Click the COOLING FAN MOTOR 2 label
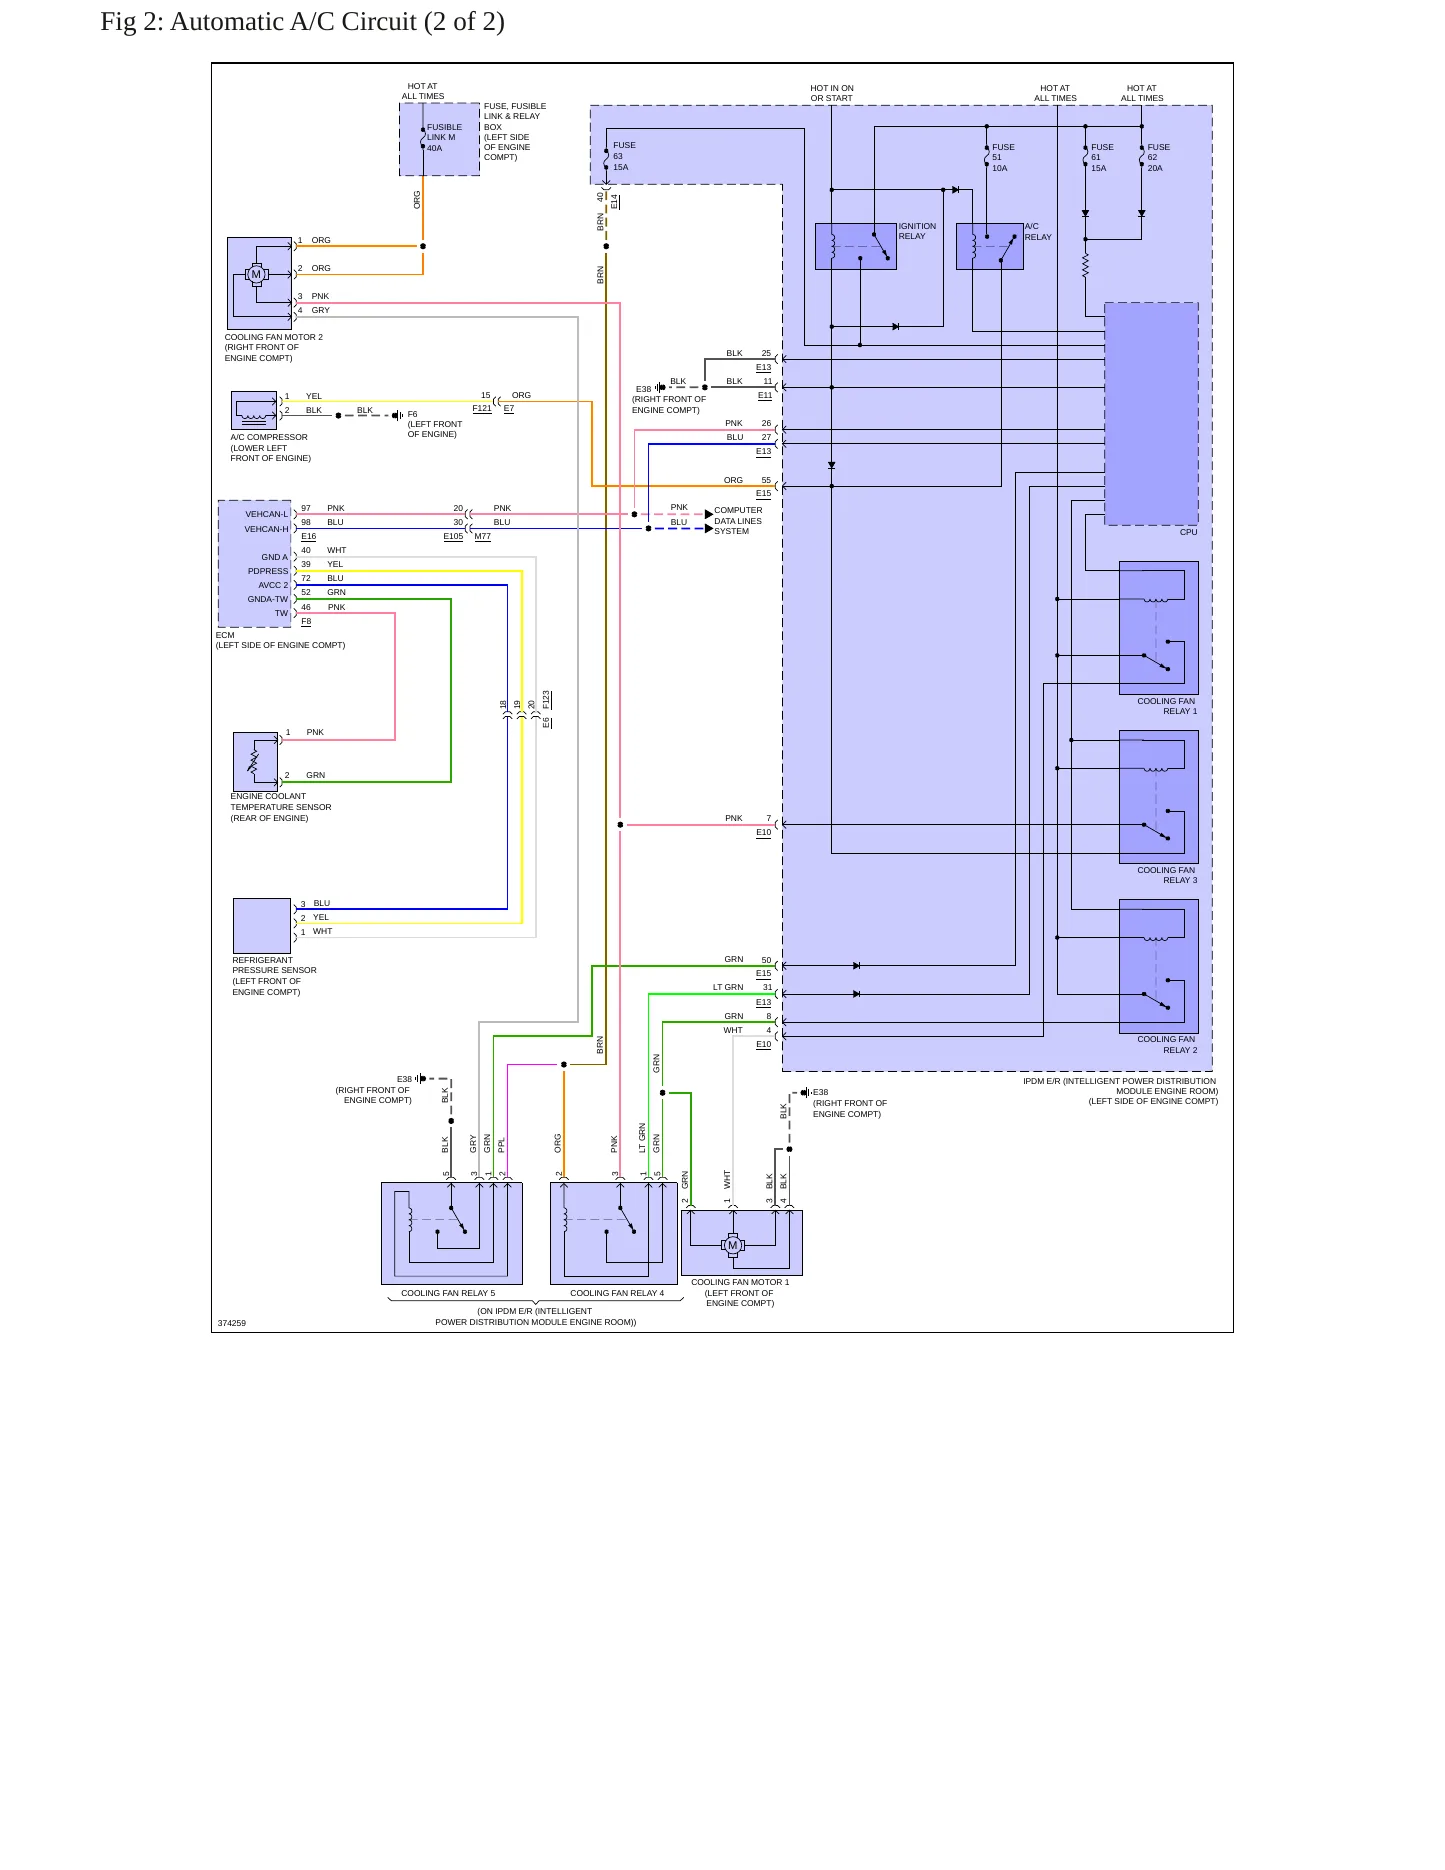Image resolution: width=1445 pixels, height=1870 pixels. tap(274, 337)
